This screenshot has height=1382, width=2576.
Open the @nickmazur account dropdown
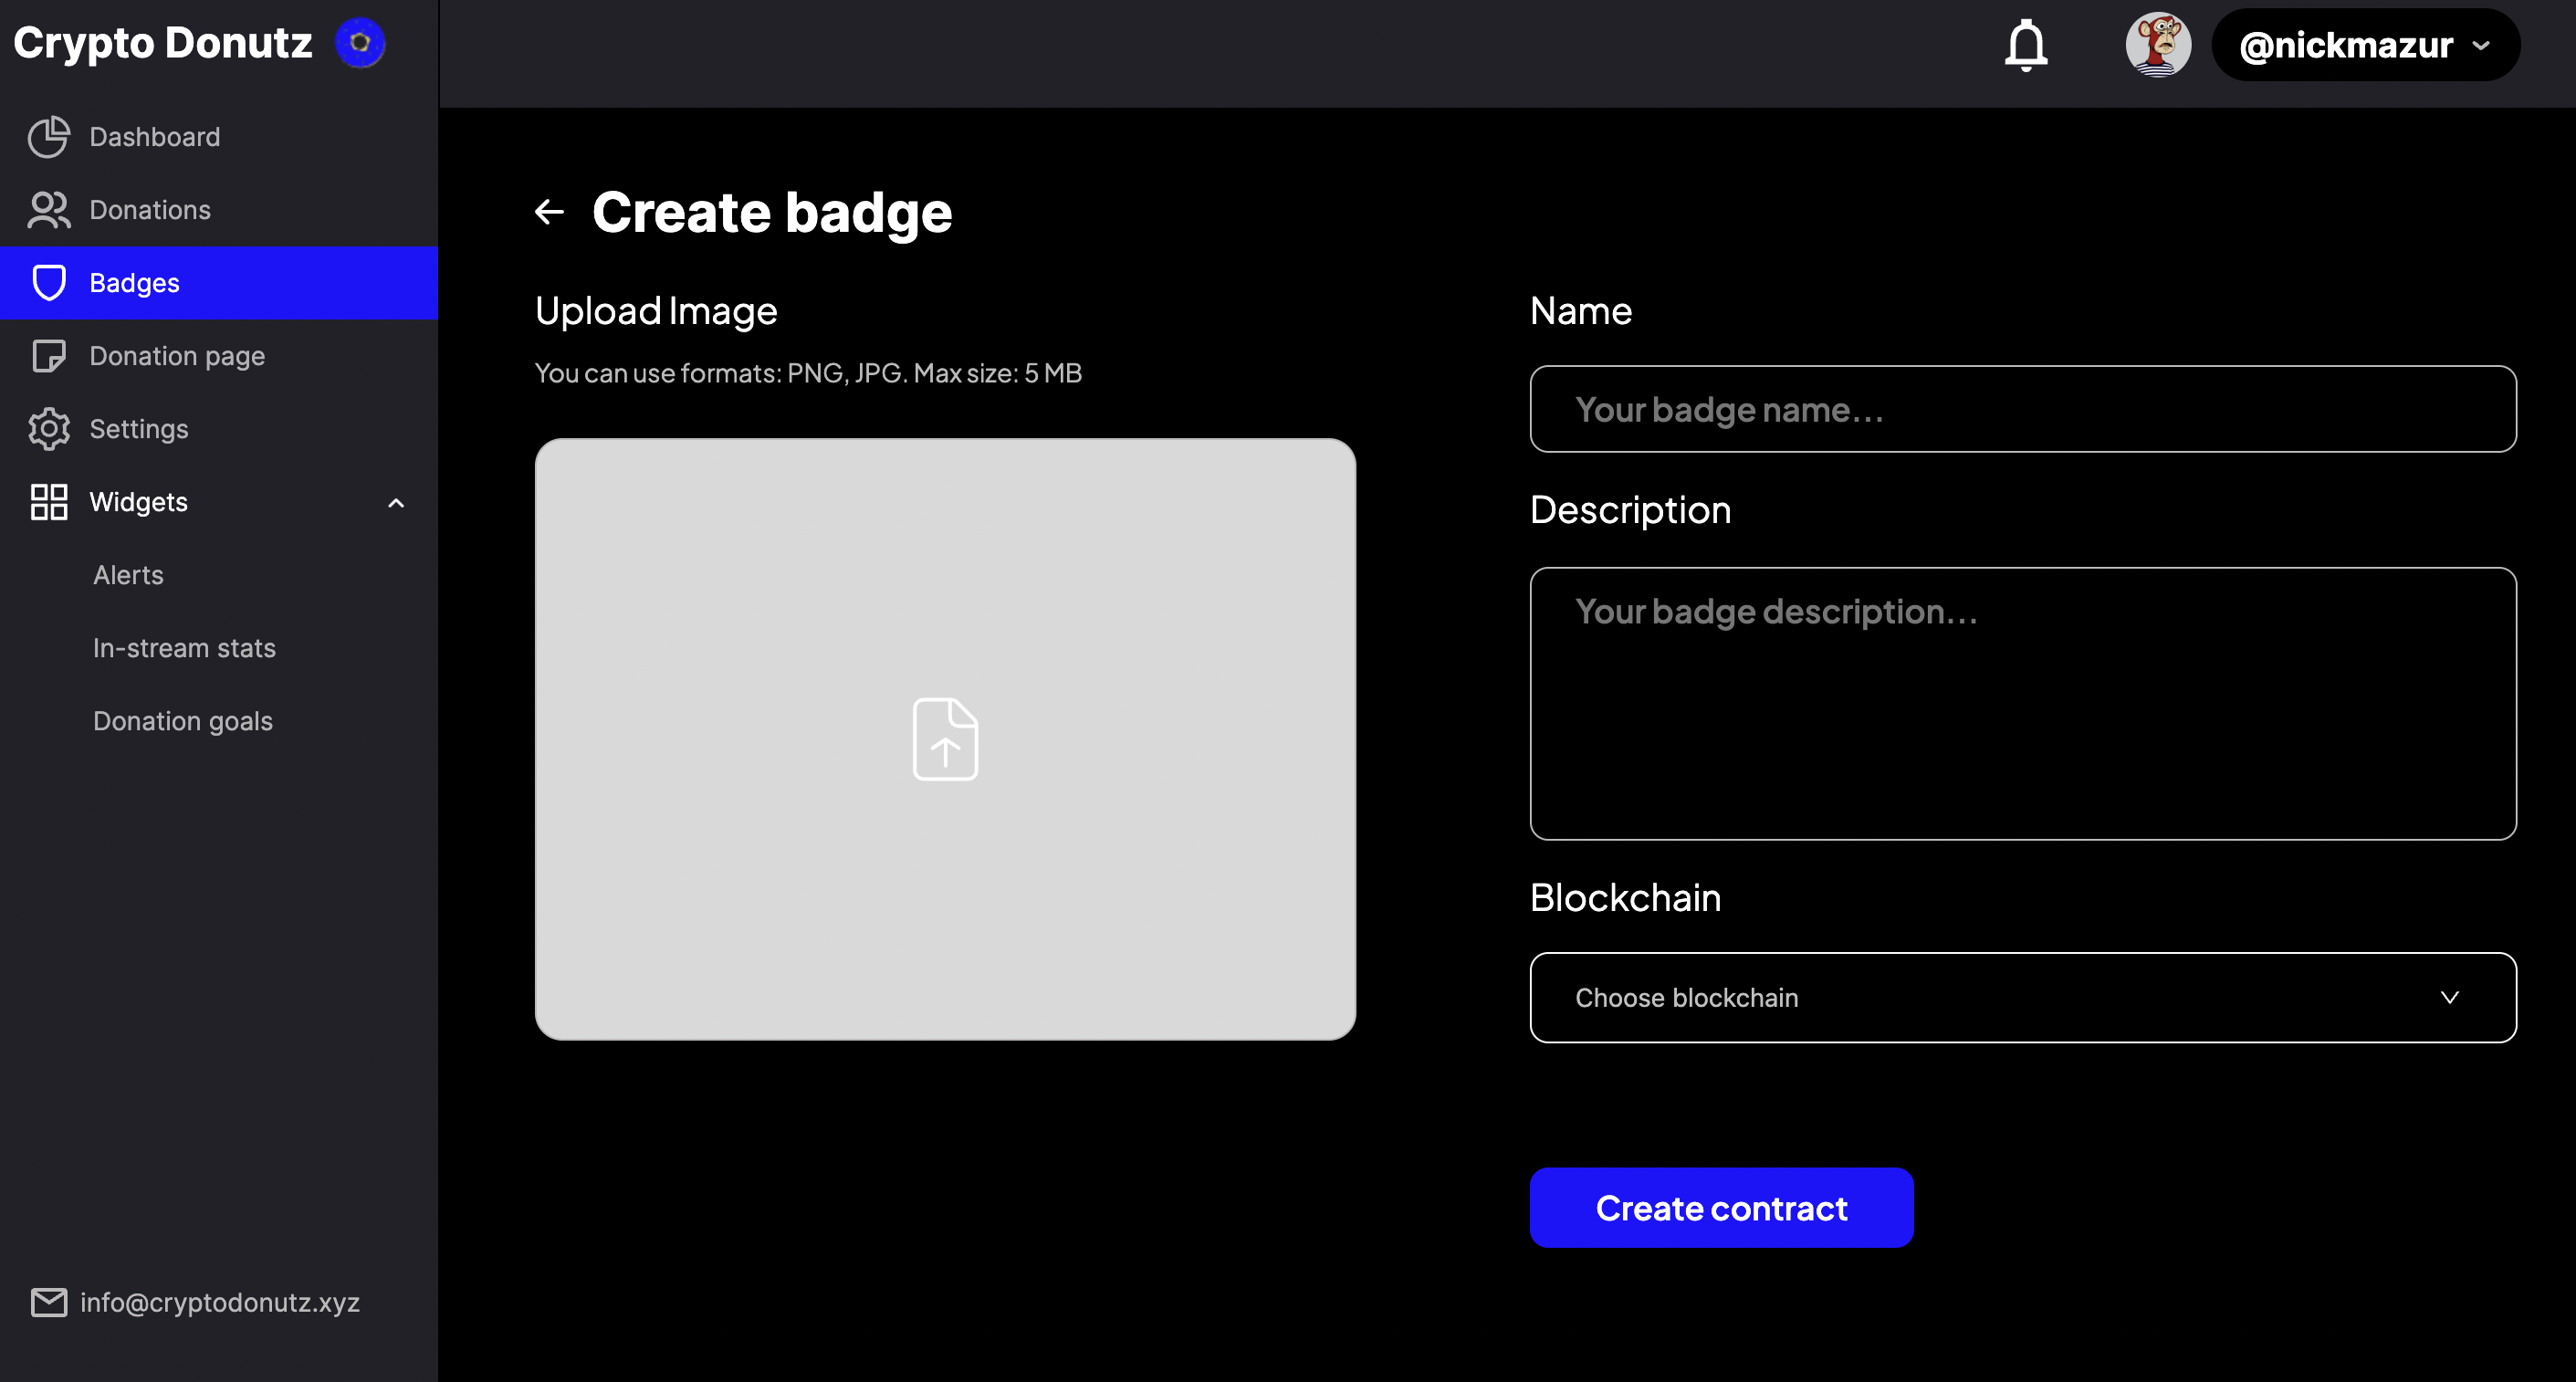tap(2365, 45)
